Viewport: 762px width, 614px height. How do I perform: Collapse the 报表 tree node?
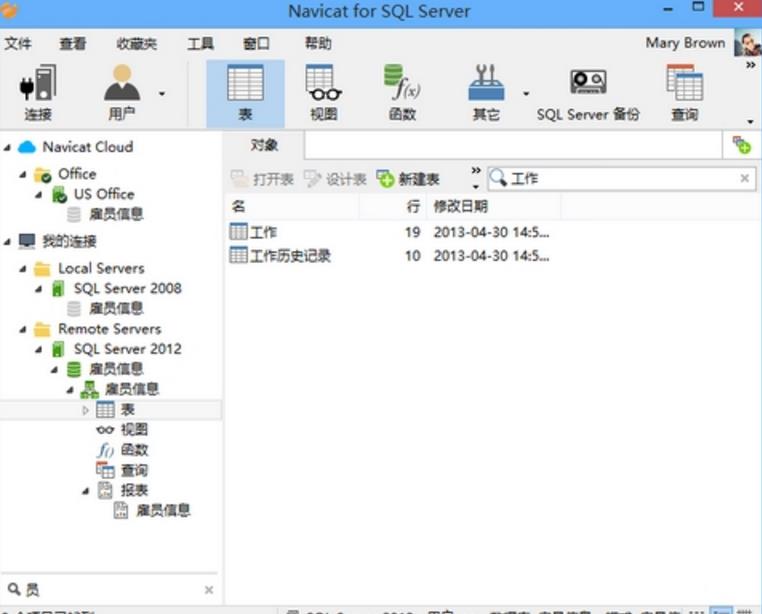click(86, 491)
